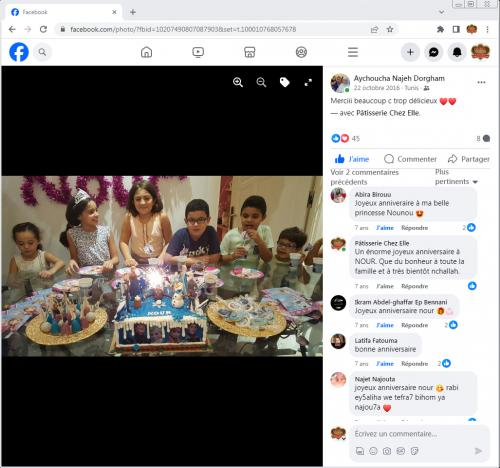
Task: Click the plus Create button
Action: (410, 52)
